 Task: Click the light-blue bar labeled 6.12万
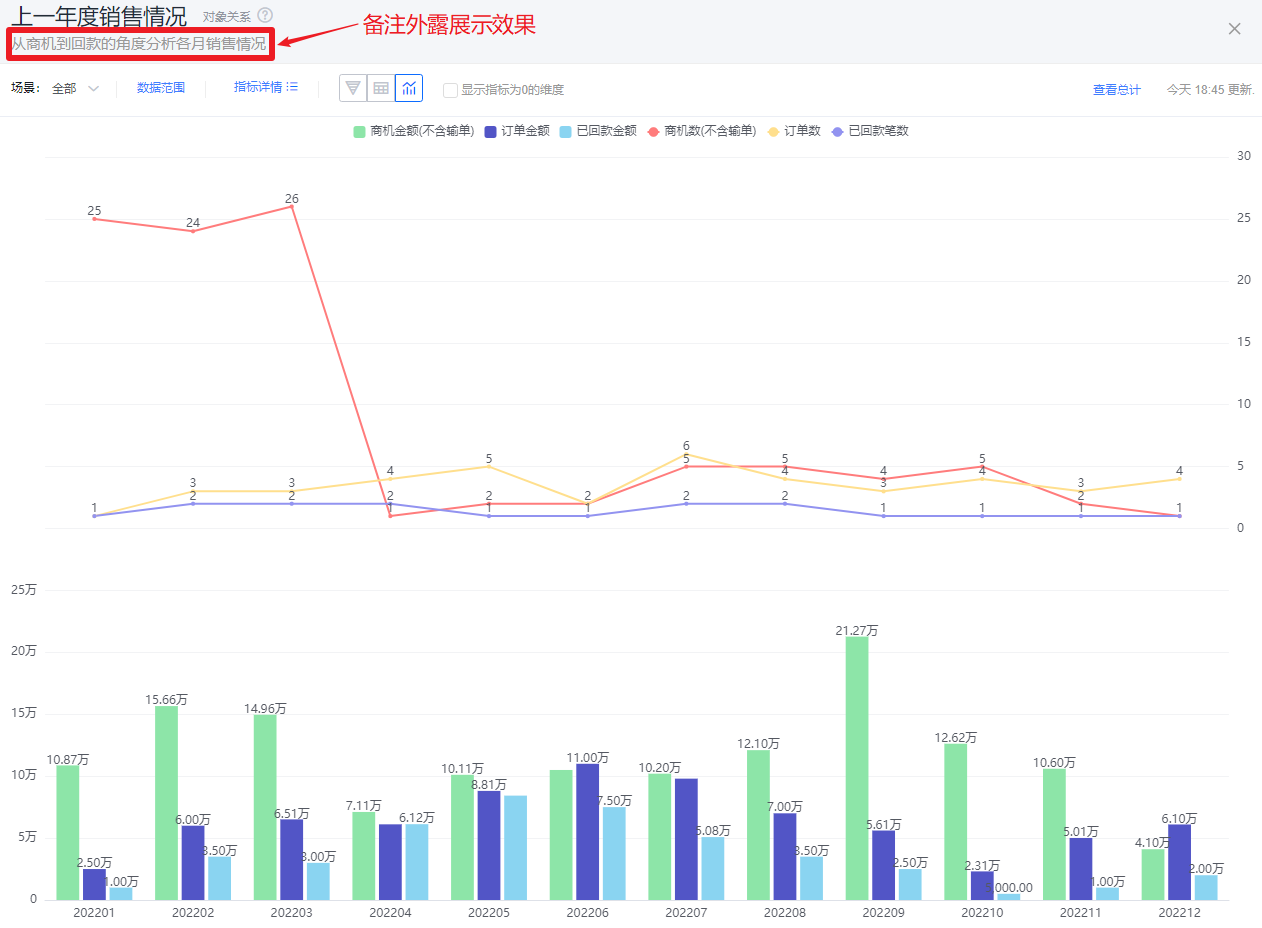[x=417, y=862]
